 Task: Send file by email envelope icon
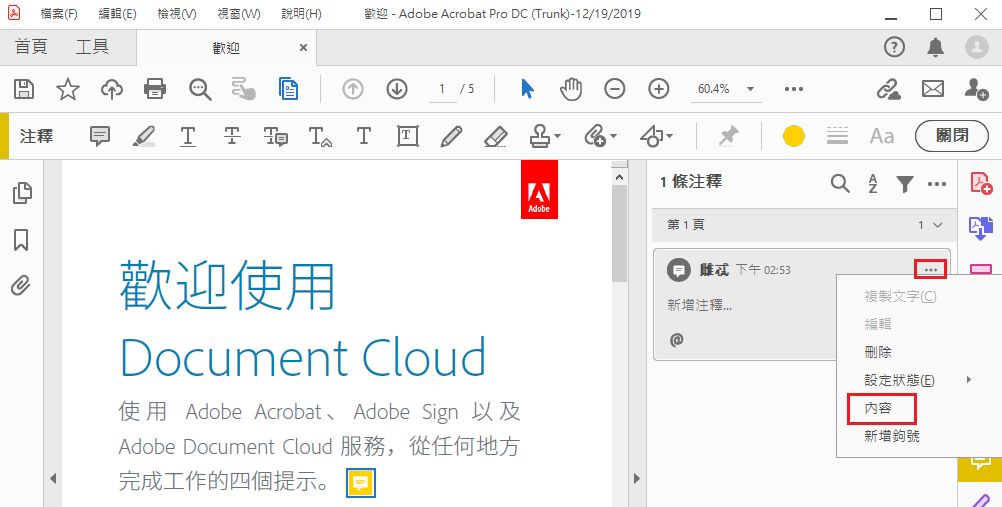click(x=933, y=89)
